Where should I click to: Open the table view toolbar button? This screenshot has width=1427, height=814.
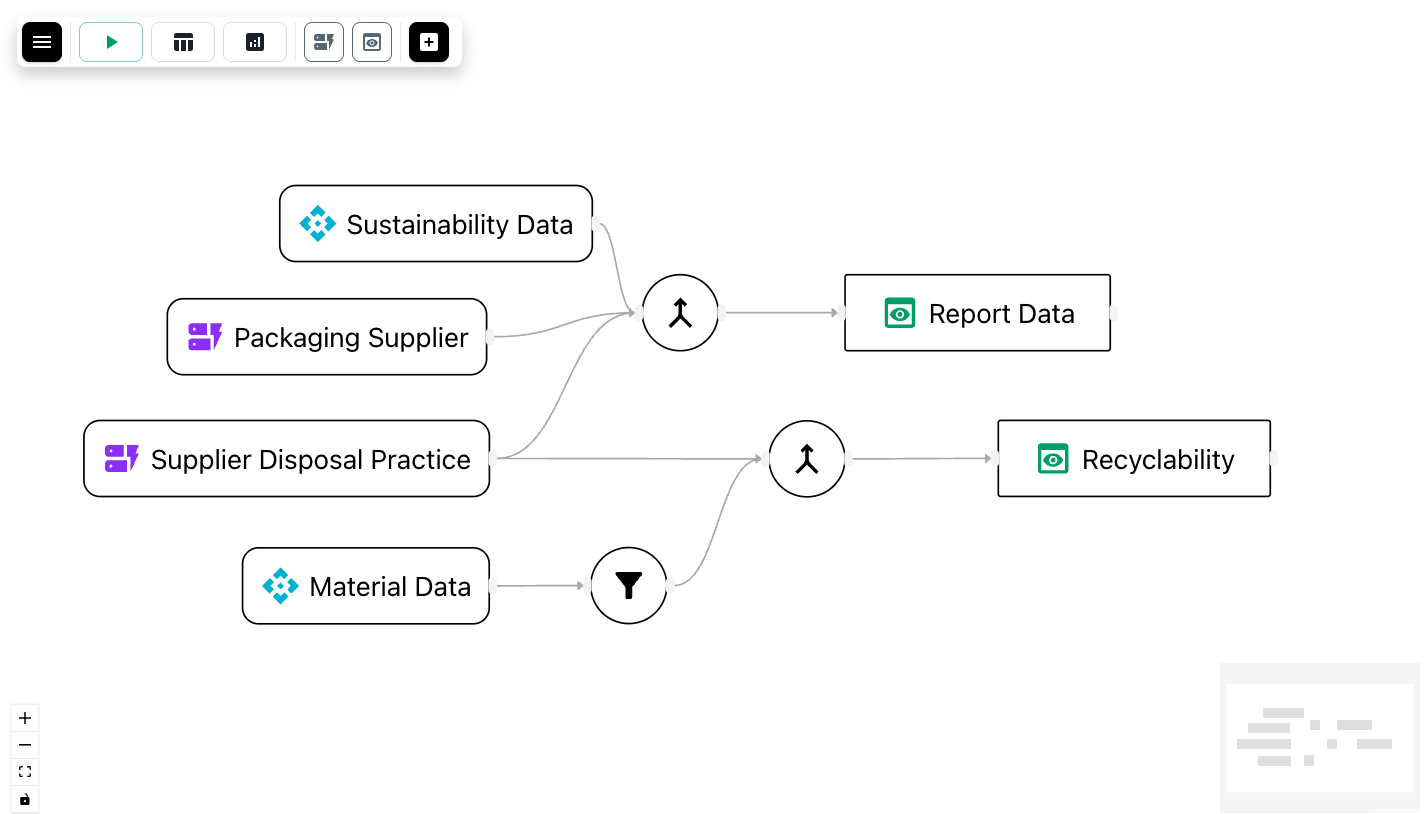pyautogui.click(x=183, y=42)
